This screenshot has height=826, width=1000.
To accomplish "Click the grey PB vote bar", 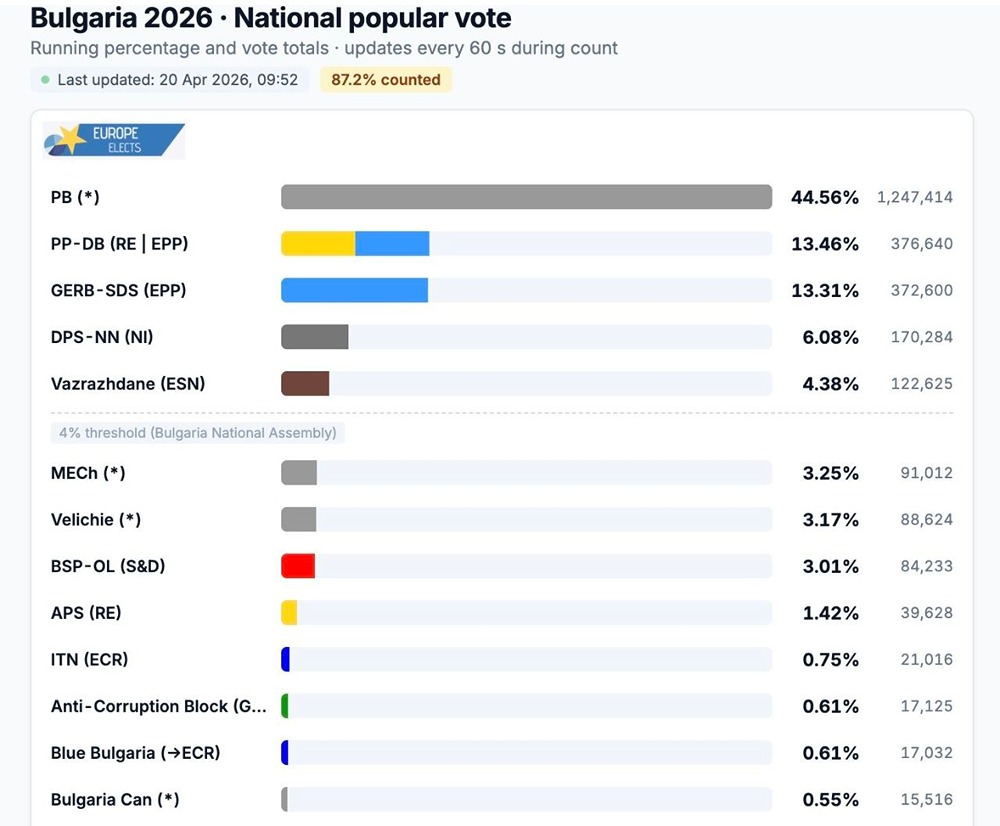I will point(526,197).
